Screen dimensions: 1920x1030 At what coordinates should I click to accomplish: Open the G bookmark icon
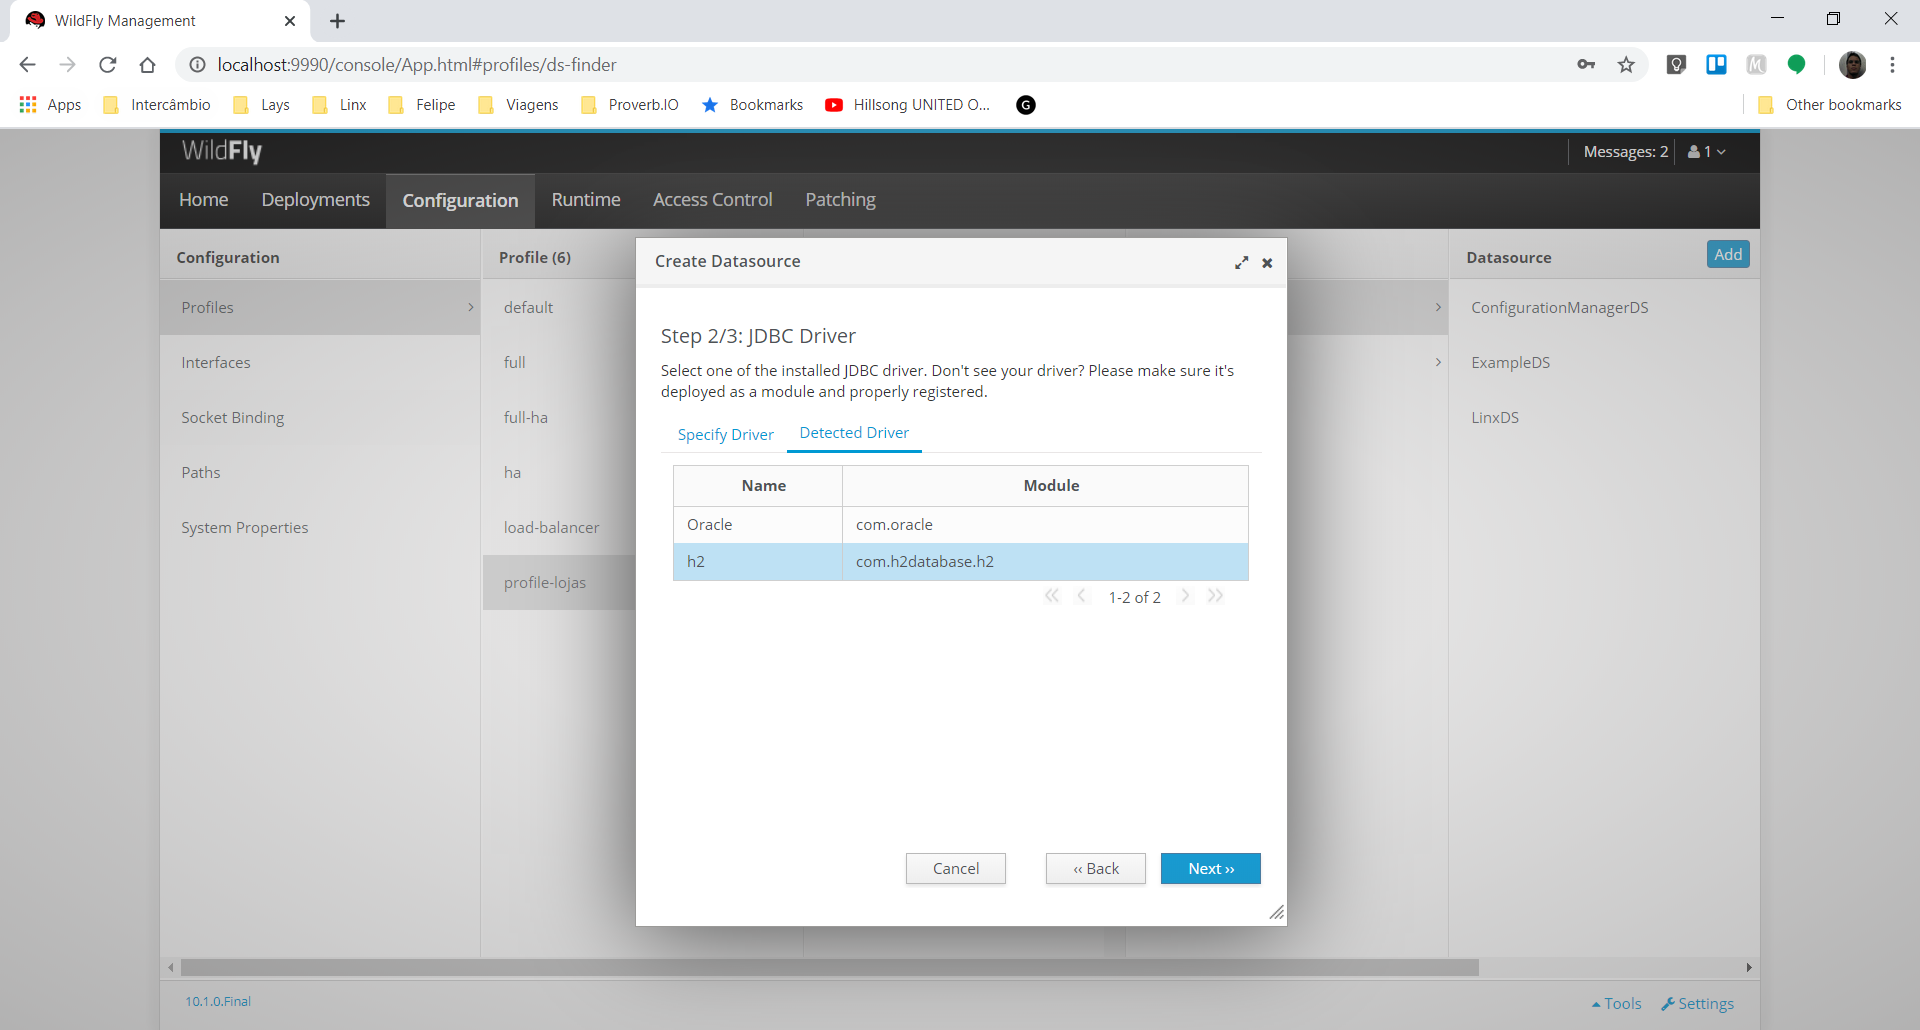[1026, 105]
